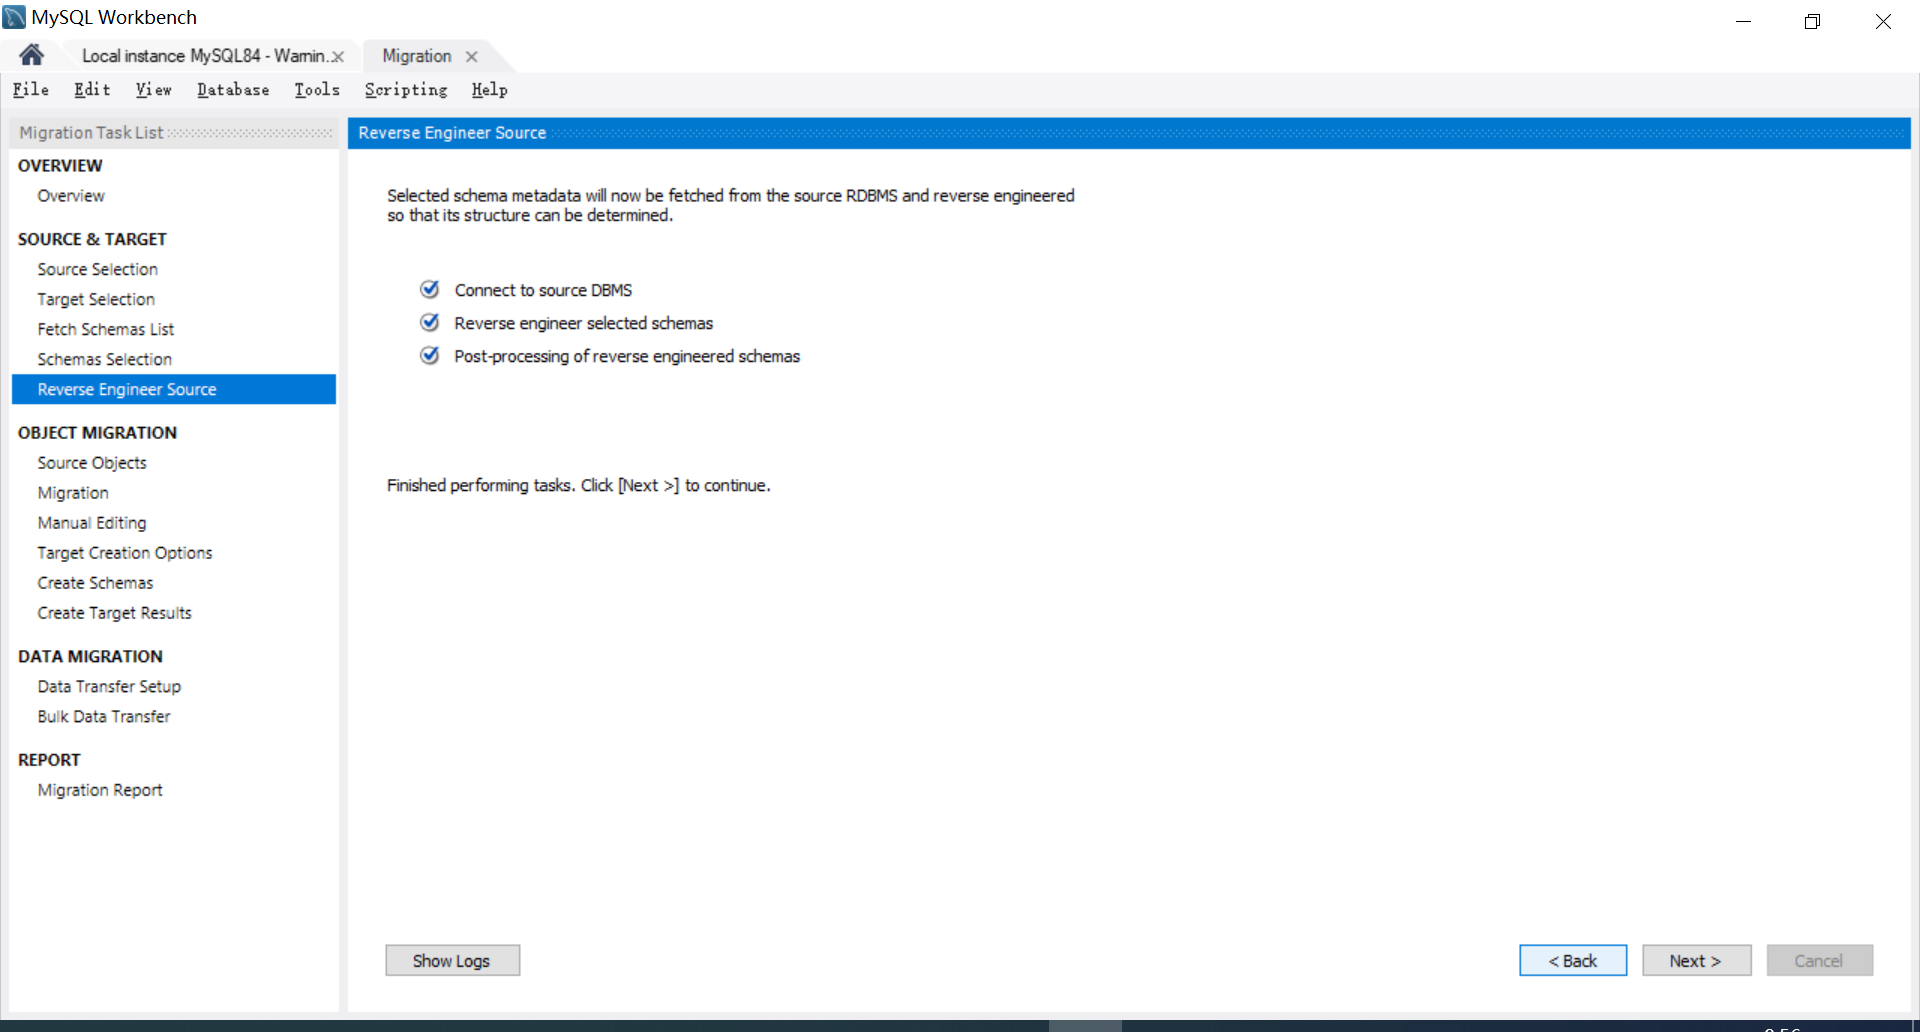Switch to Local instance MySQL84 tab
1920x1032 pixels.
coord(204,56)
